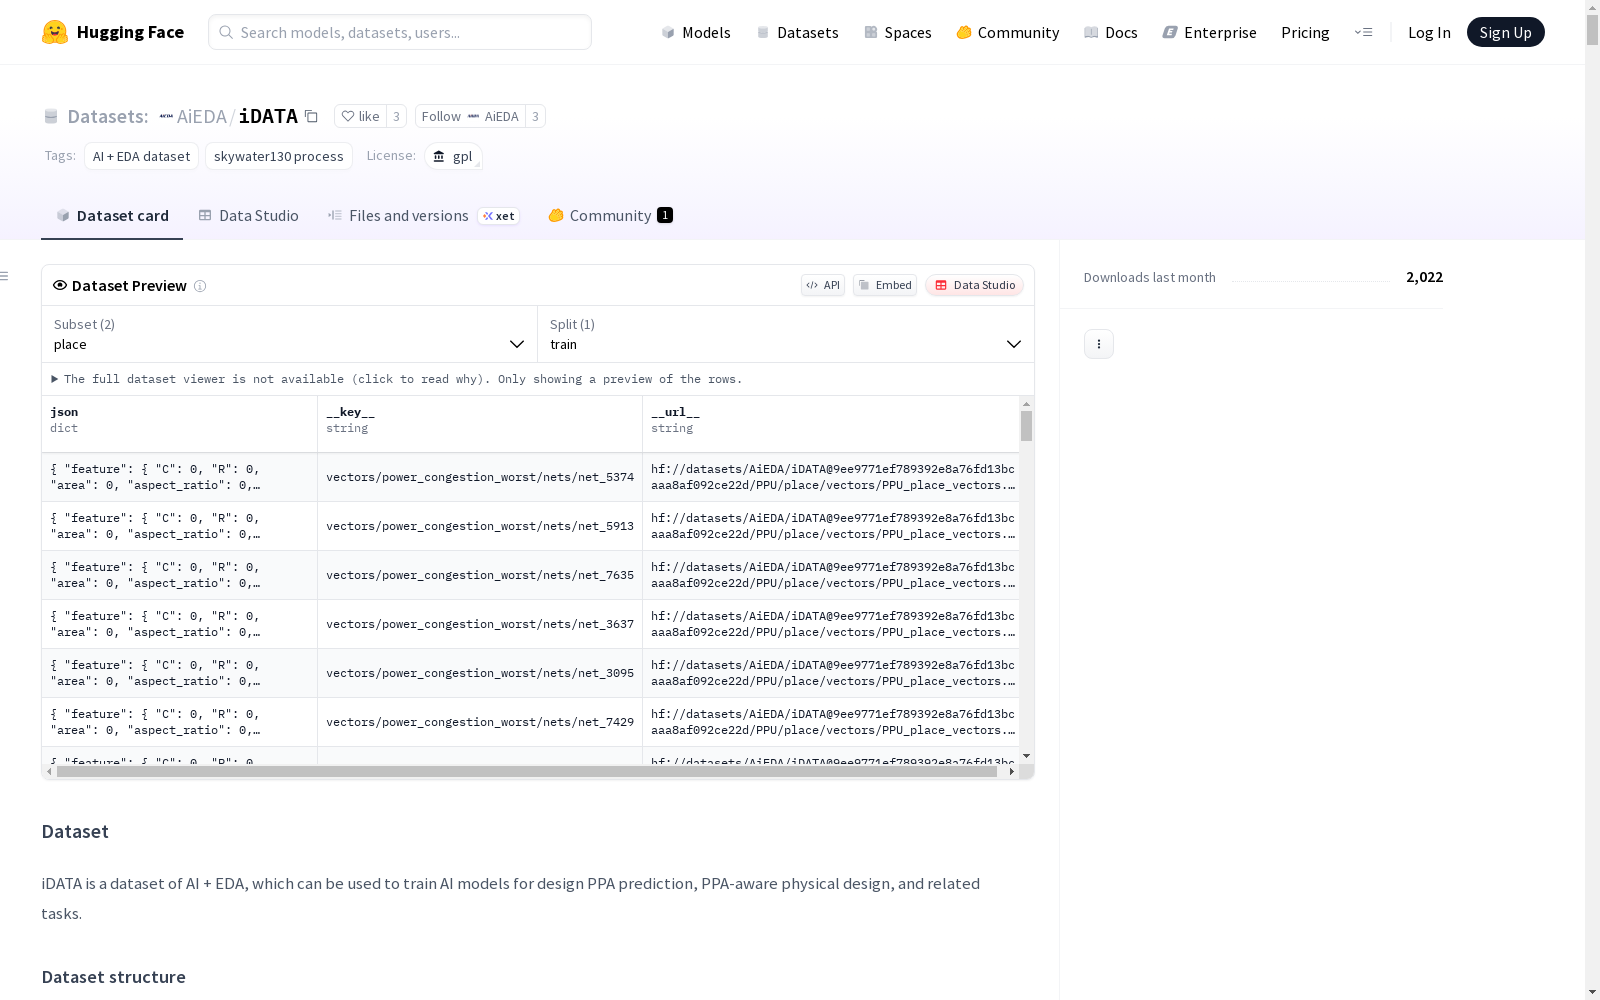Open Data Studio from preview header
This screenshot has width=1600, height=1000.
975,285
